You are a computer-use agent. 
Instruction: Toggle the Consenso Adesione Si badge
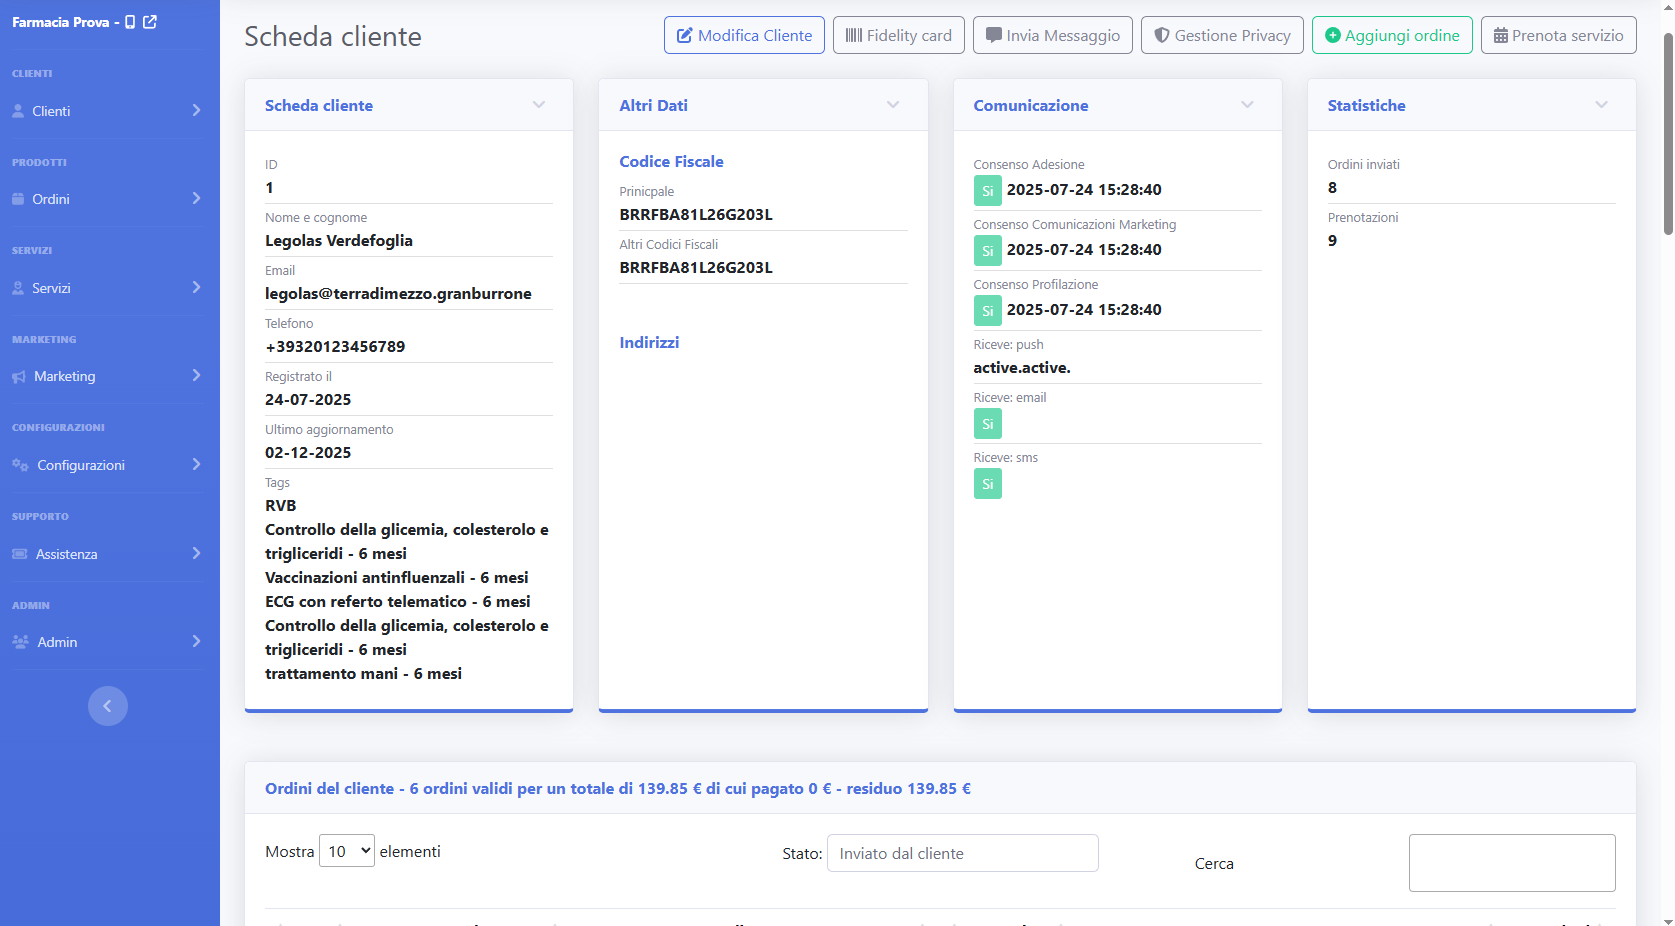tap(987, 190)
